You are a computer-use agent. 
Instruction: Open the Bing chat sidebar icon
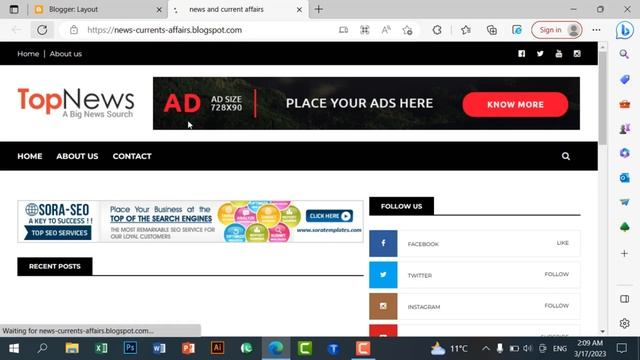[624, 30]
